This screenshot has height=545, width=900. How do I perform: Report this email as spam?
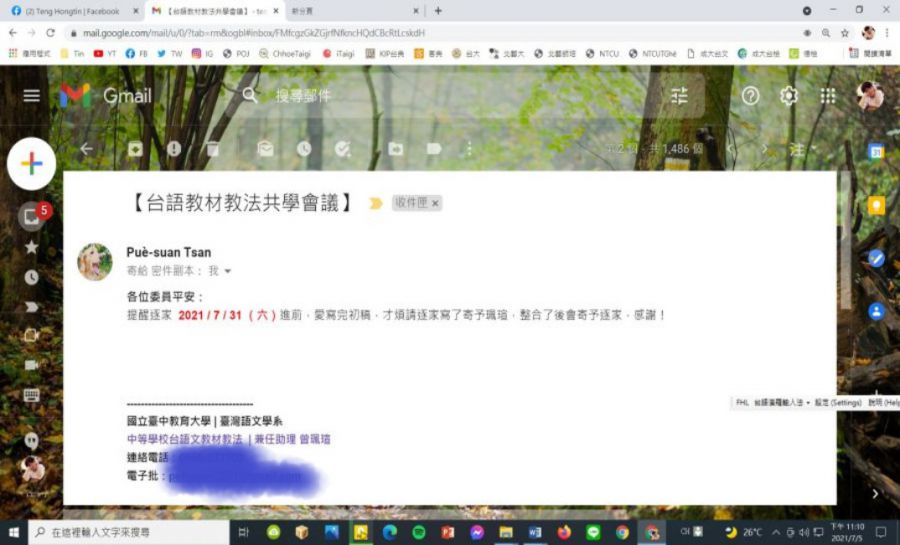click(174, 149)
